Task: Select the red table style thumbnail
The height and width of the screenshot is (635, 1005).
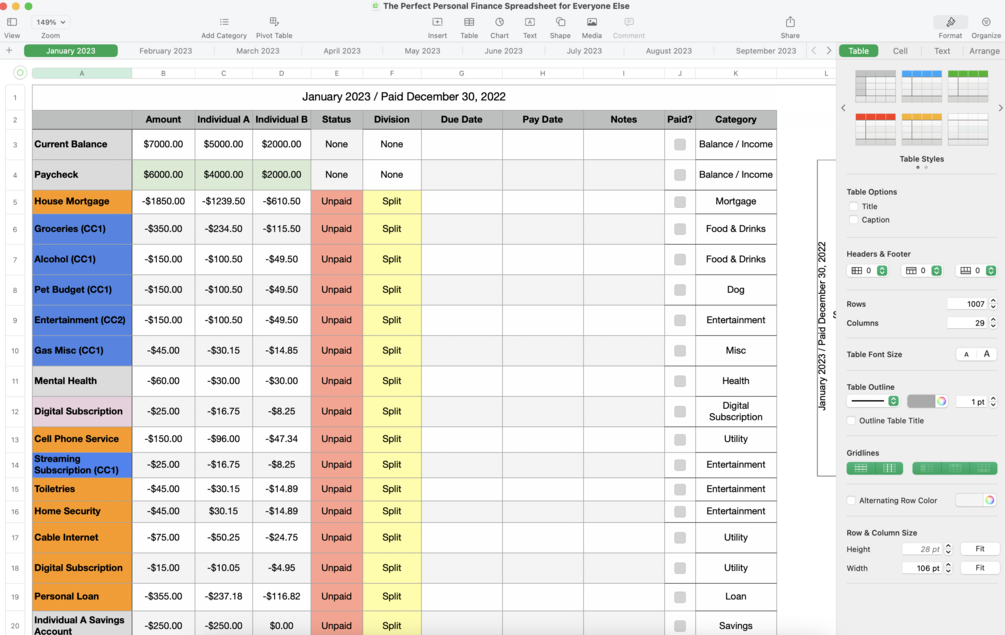Action: pos(876,129)
